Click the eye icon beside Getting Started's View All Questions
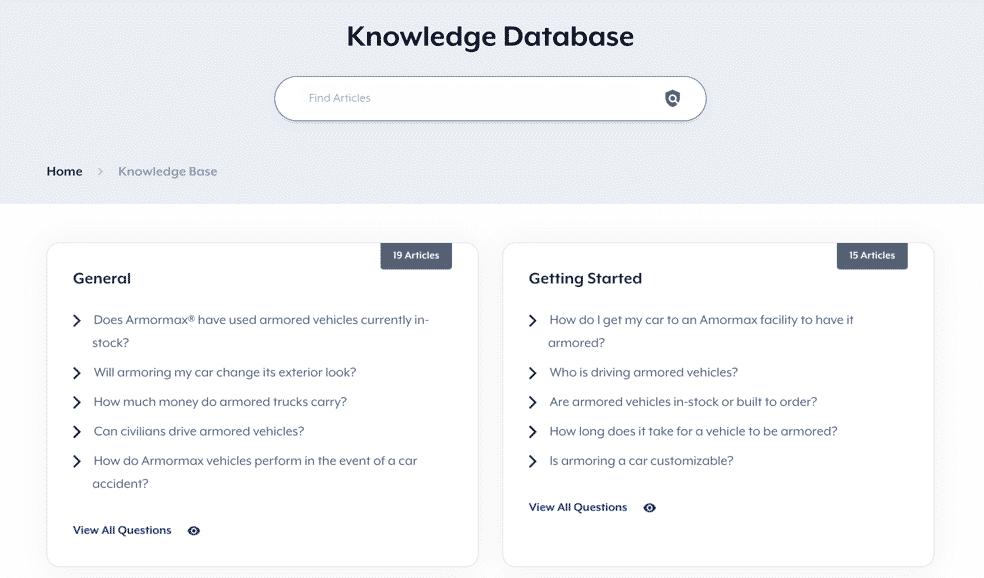Image resolution: width=984 pixels, height=578 pixels. click(x=650, y=508)
